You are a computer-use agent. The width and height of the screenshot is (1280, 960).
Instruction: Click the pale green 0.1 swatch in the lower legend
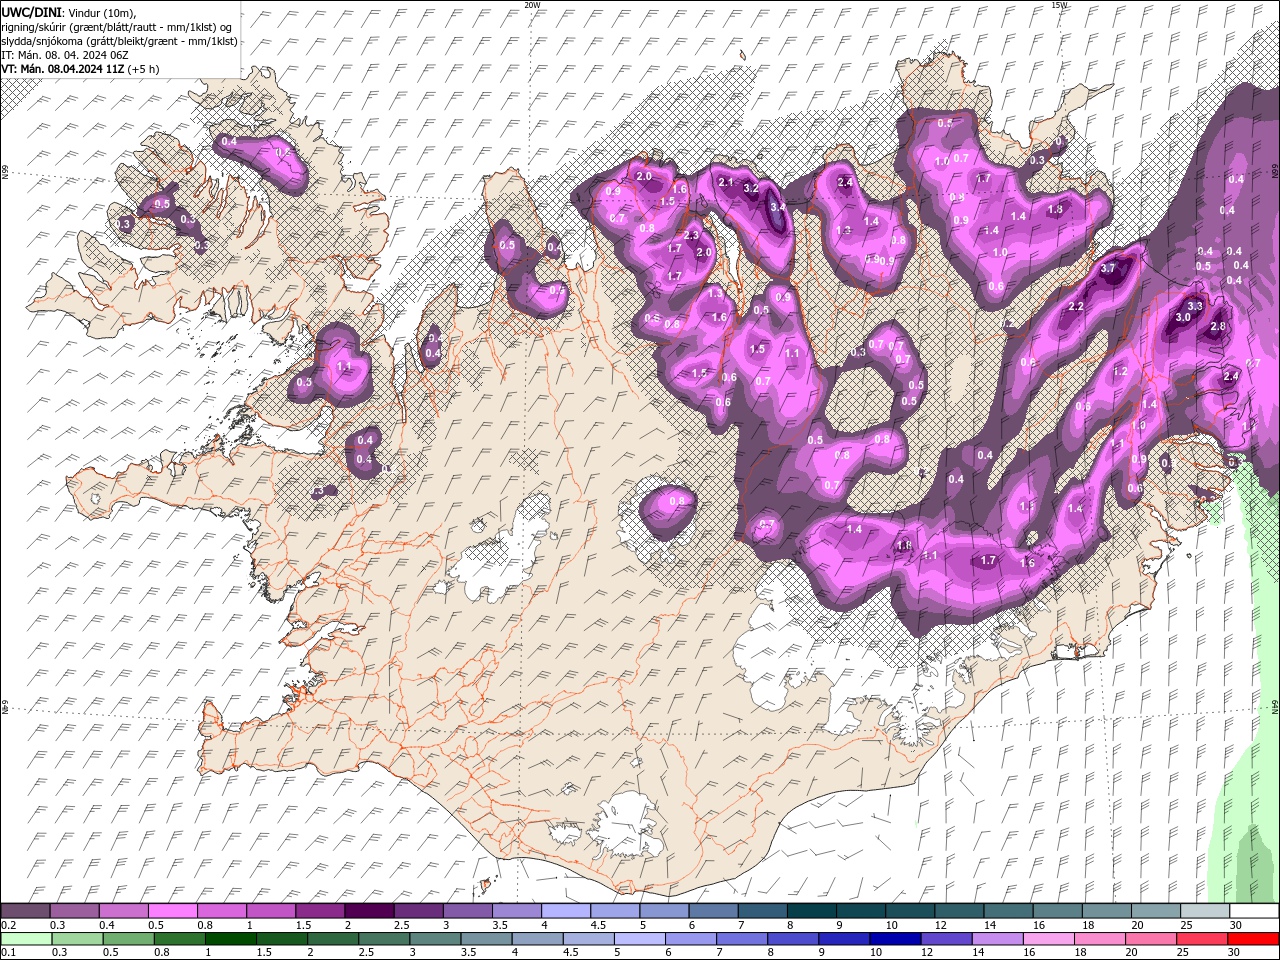(26, 938)
